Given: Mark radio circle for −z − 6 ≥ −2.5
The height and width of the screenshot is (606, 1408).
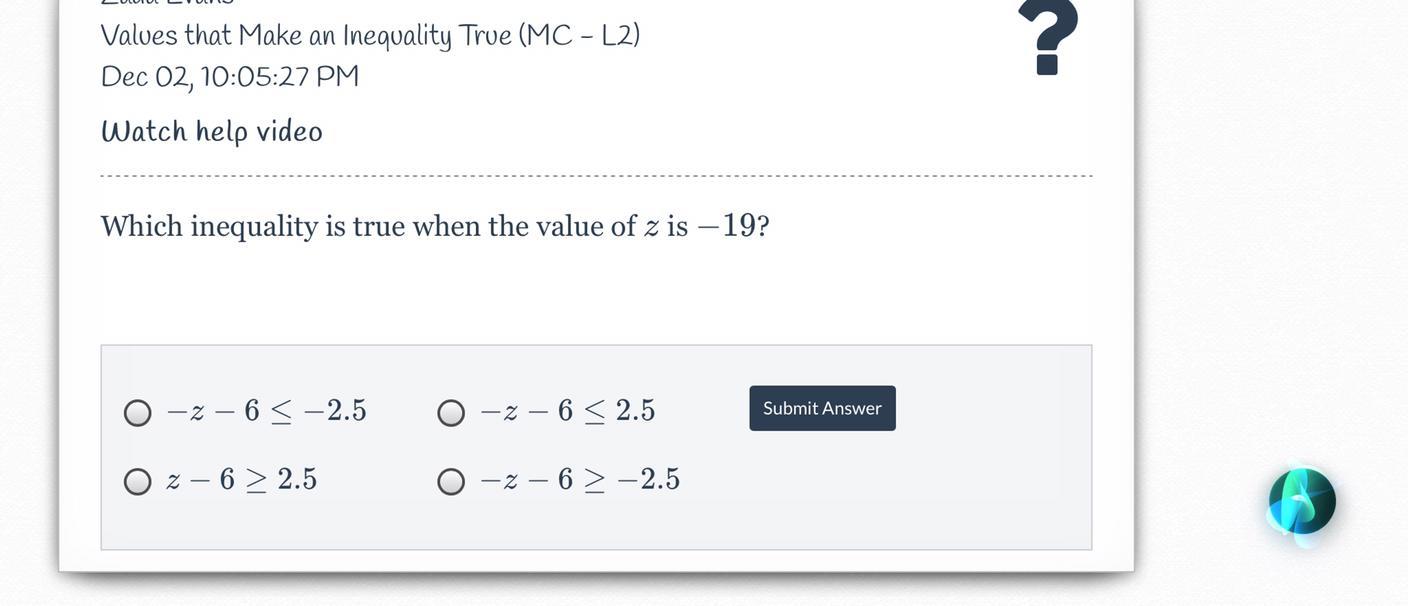Looking at the screenshot, I should [451, 482].
